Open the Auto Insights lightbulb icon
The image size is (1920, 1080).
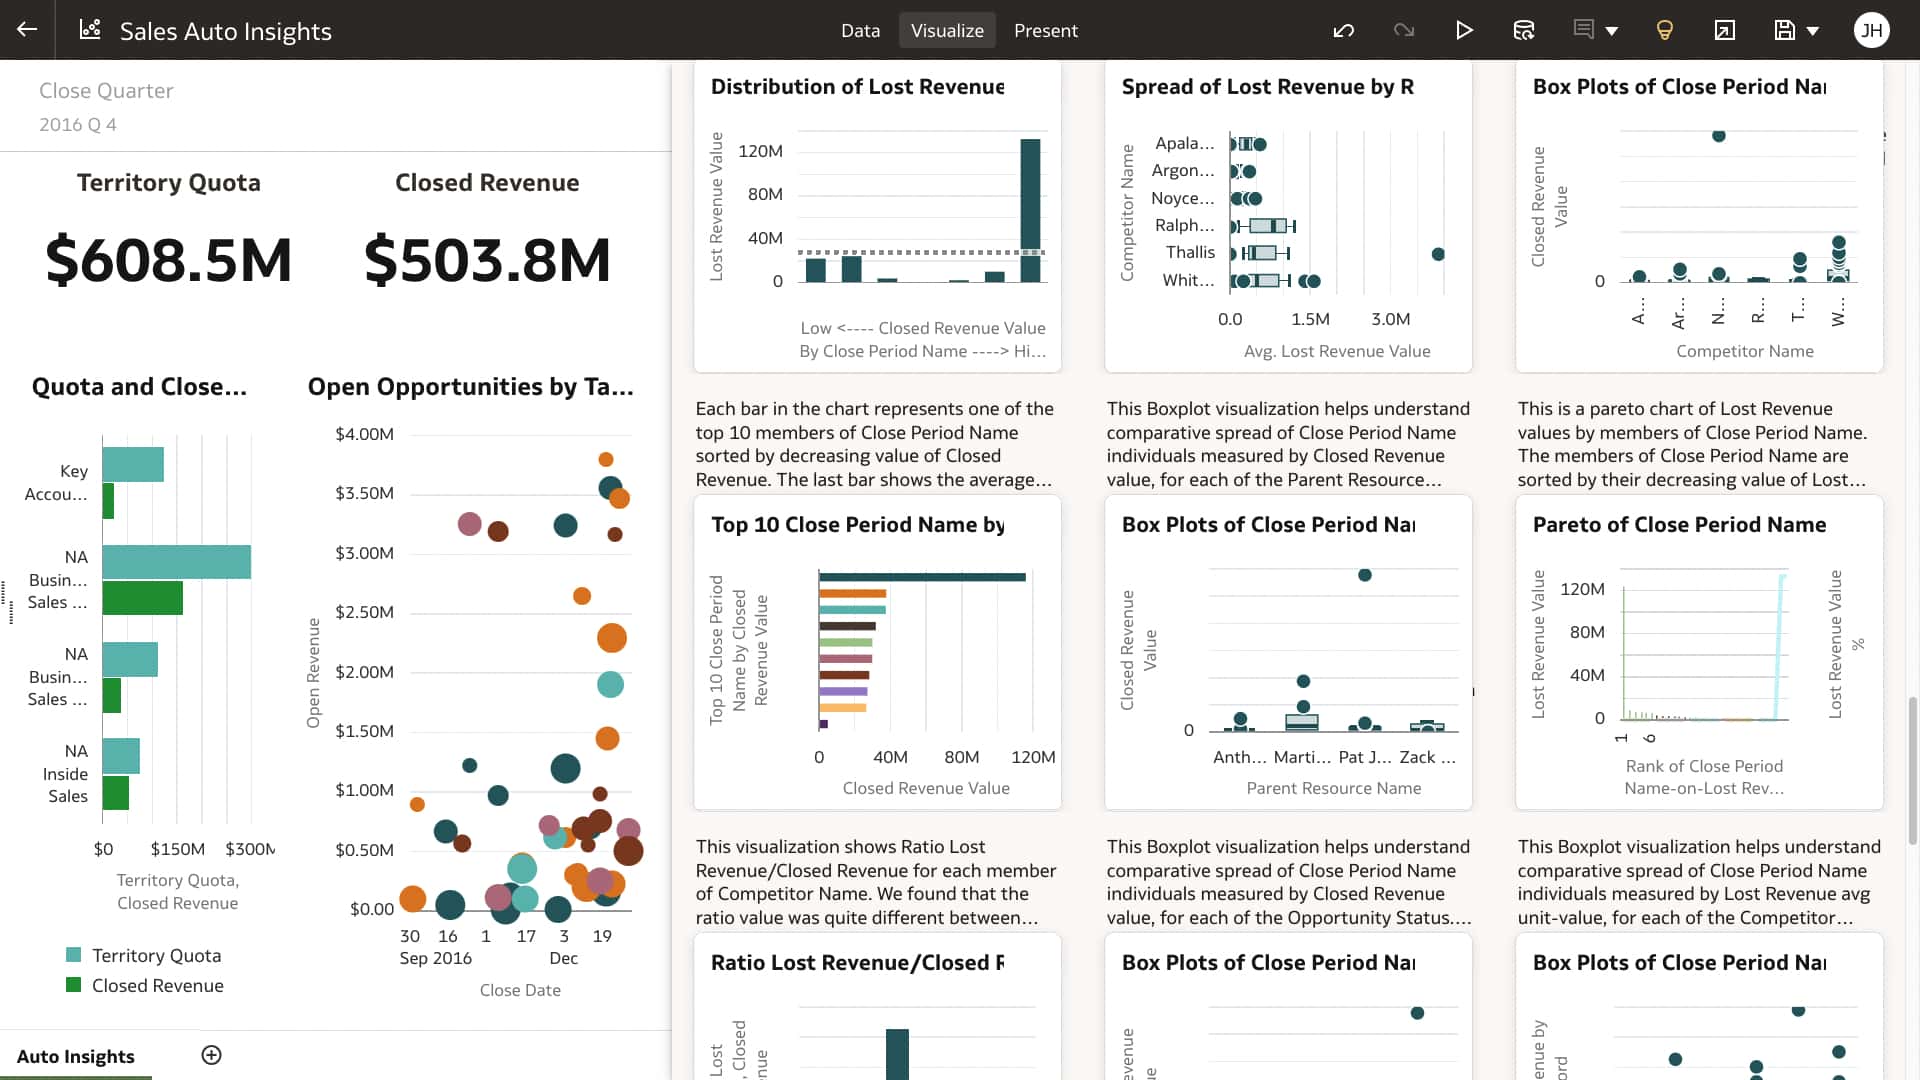tap(1664, 30)
